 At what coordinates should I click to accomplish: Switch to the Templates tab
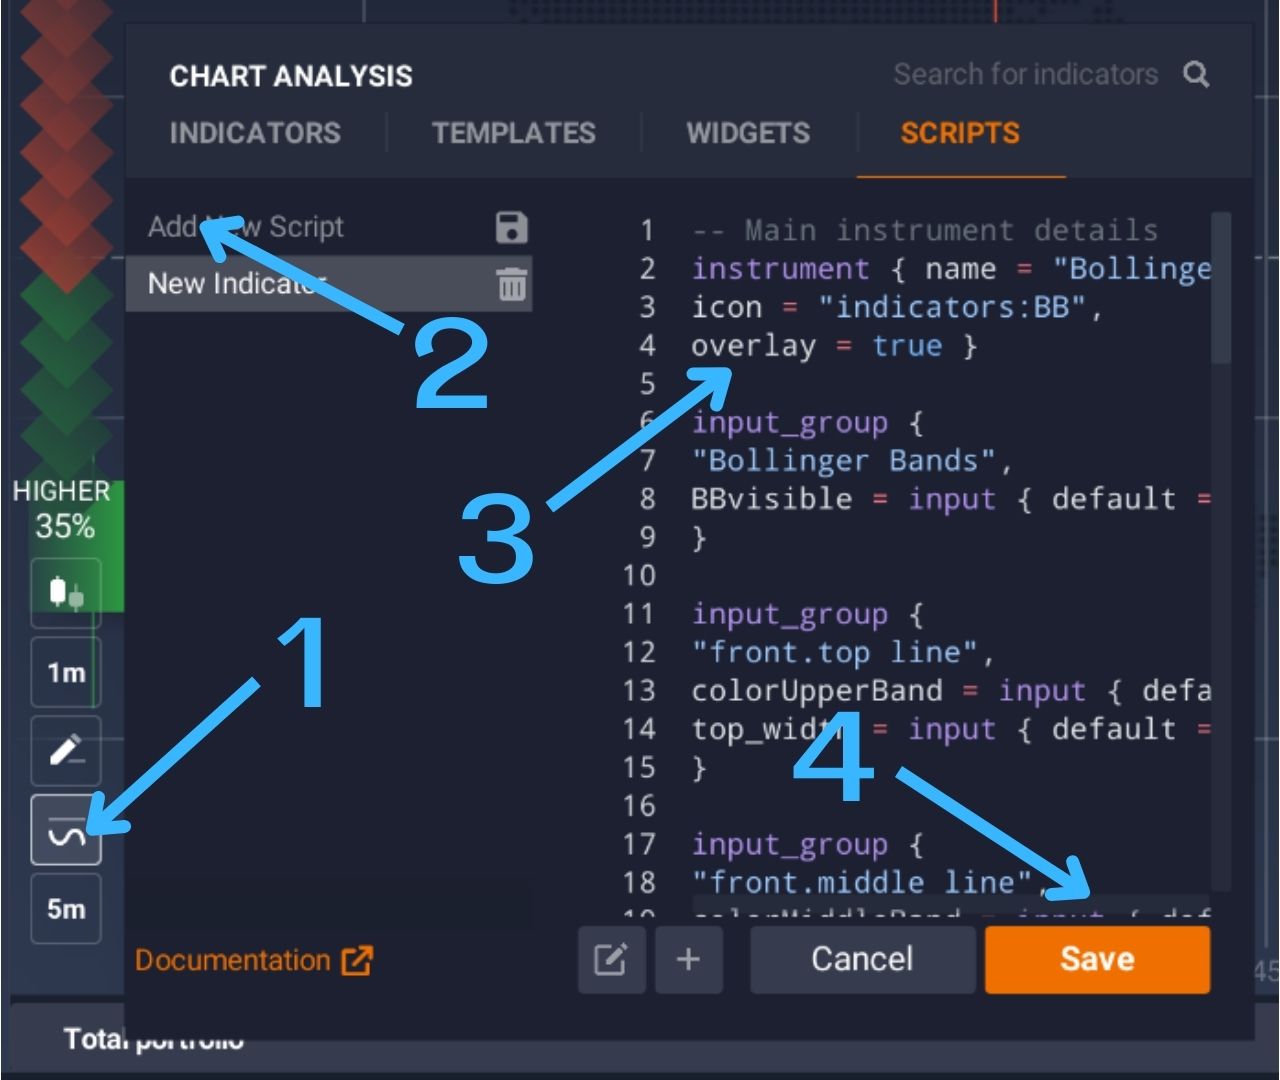(x=513, y=133)
